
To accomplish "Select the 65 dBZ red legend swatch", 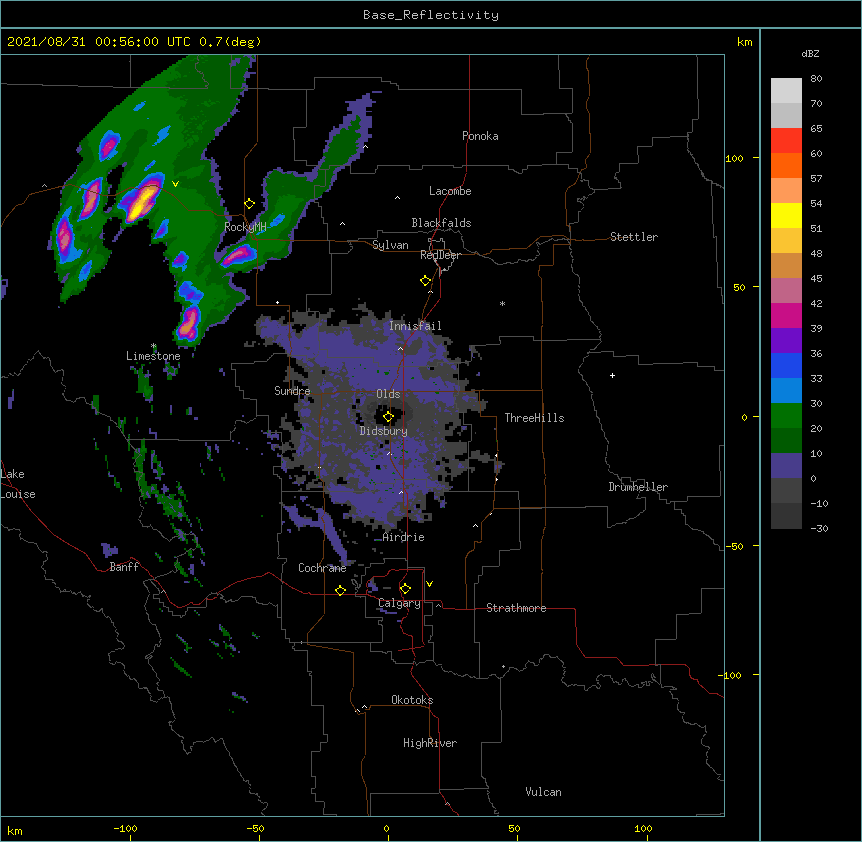I will click(786, 141).
